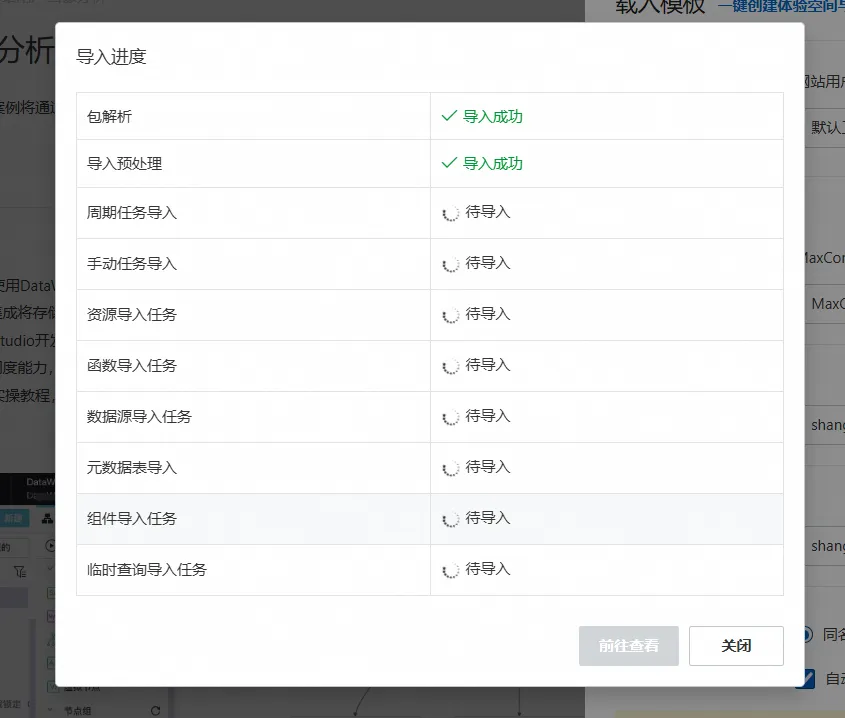
Task: Close the import progress dialog via 关闭
Action: [x=736, y=646]
